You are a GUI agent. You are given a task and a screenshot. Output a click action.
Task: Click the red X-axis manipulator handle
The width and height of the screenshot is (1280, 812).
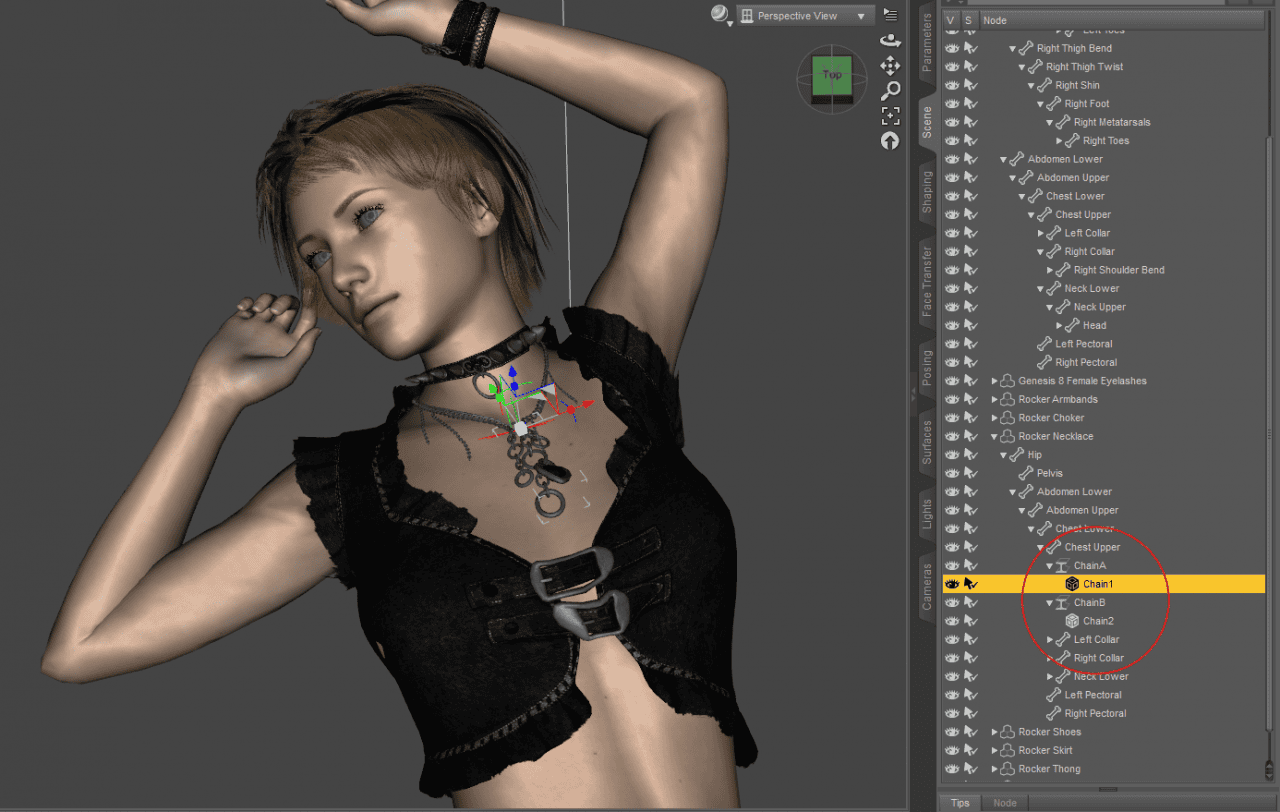pos(571,409)
